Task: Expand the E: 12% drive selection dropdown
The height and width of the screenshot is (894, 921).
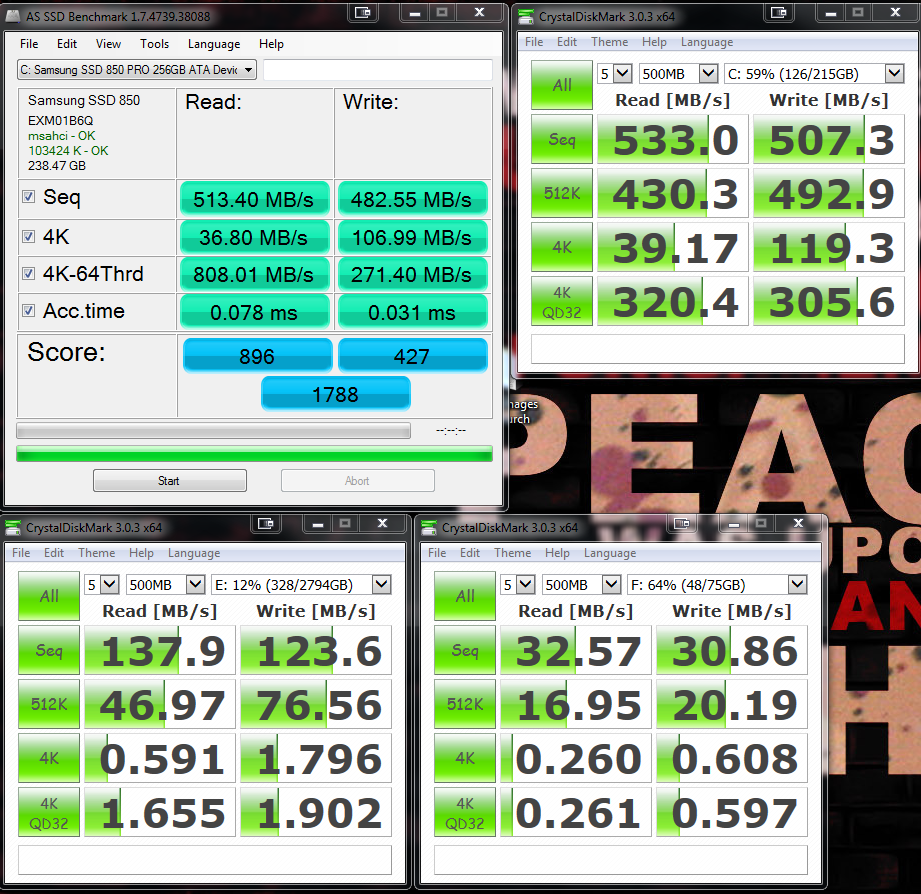Action: point(381,584)
